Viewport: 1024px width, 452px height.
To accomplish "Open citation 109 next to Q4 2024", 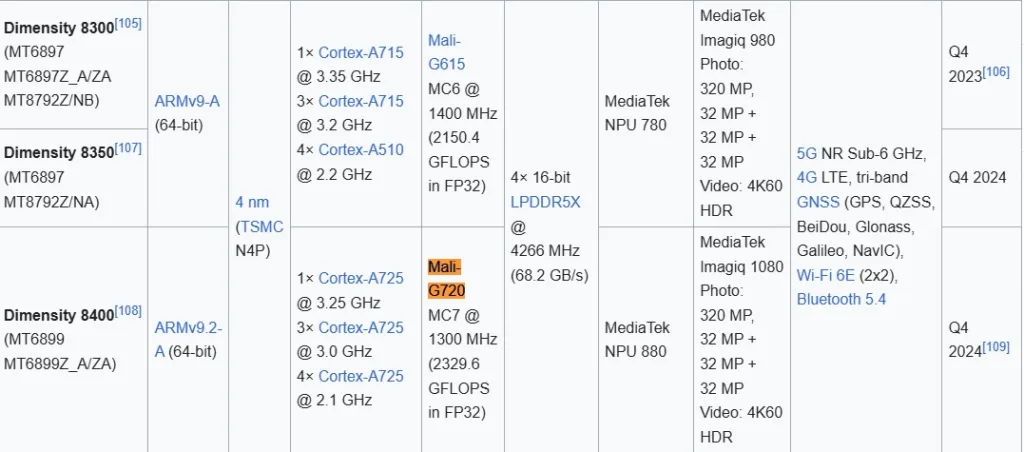I will coord(996,347).
